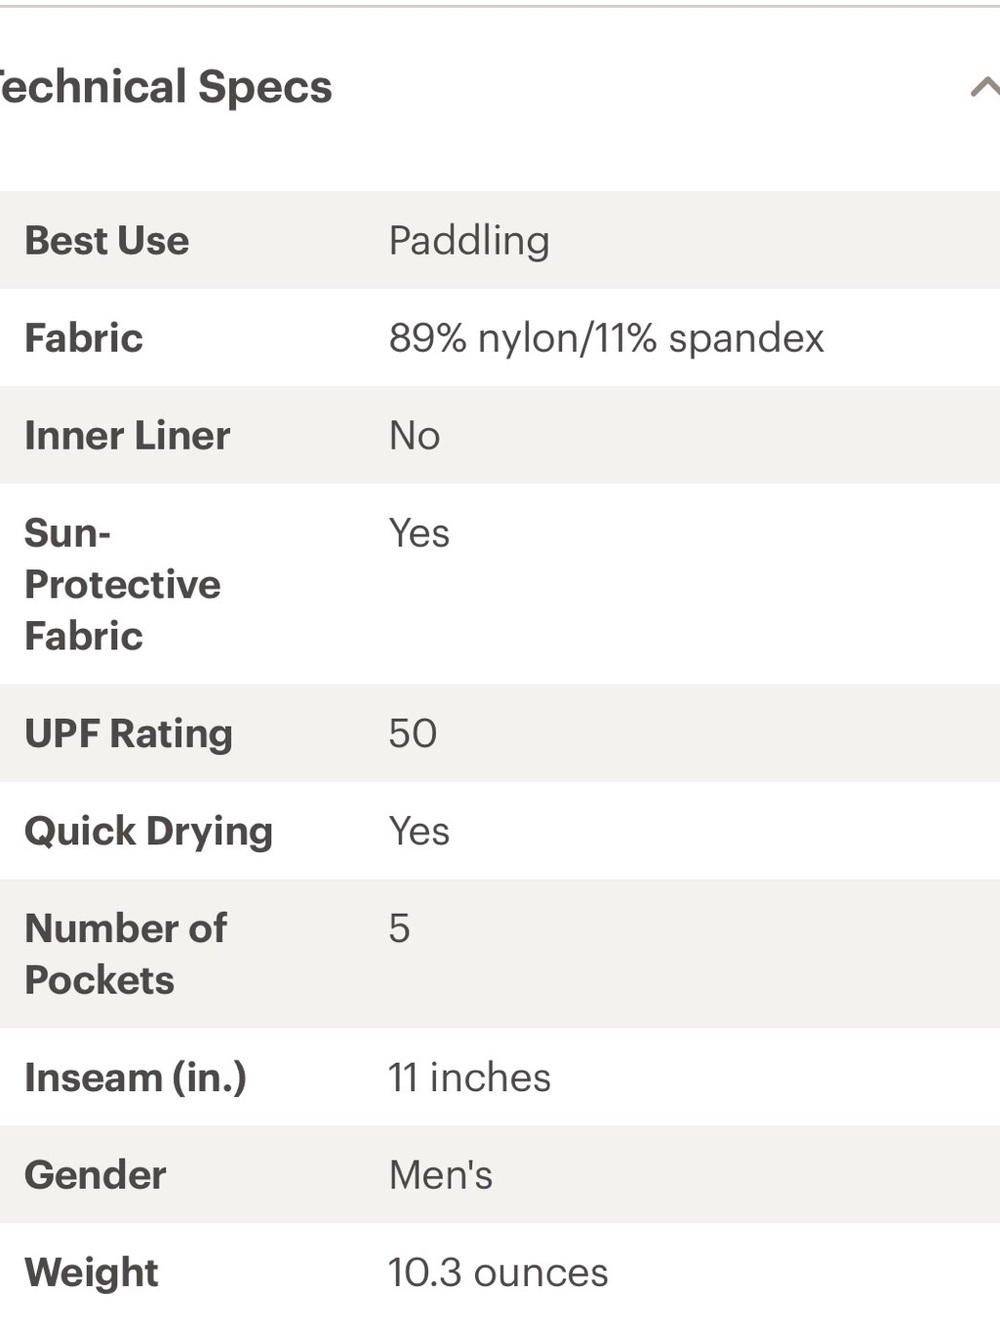Select the 89% nylon/11% spandex text
The height and width of the screenshot is (1333, 1000).
point(606,338)
